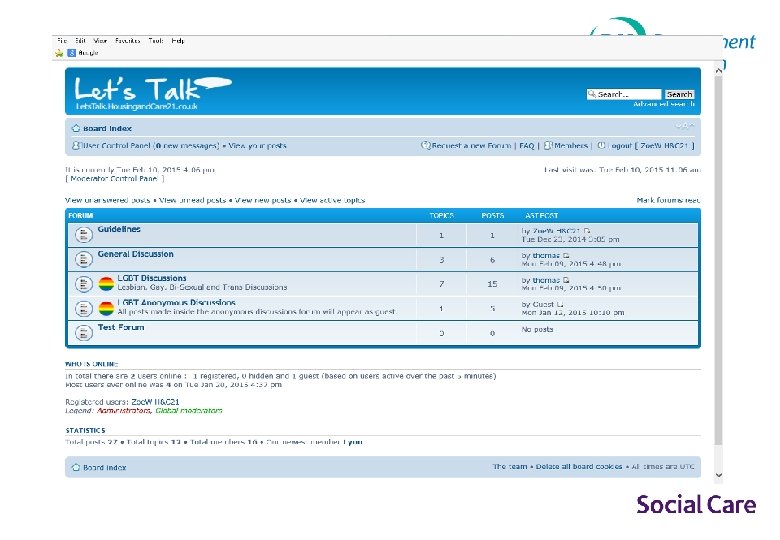Click the scrollbar up arrow
This screenshot has height=540, width=780.
718,71
